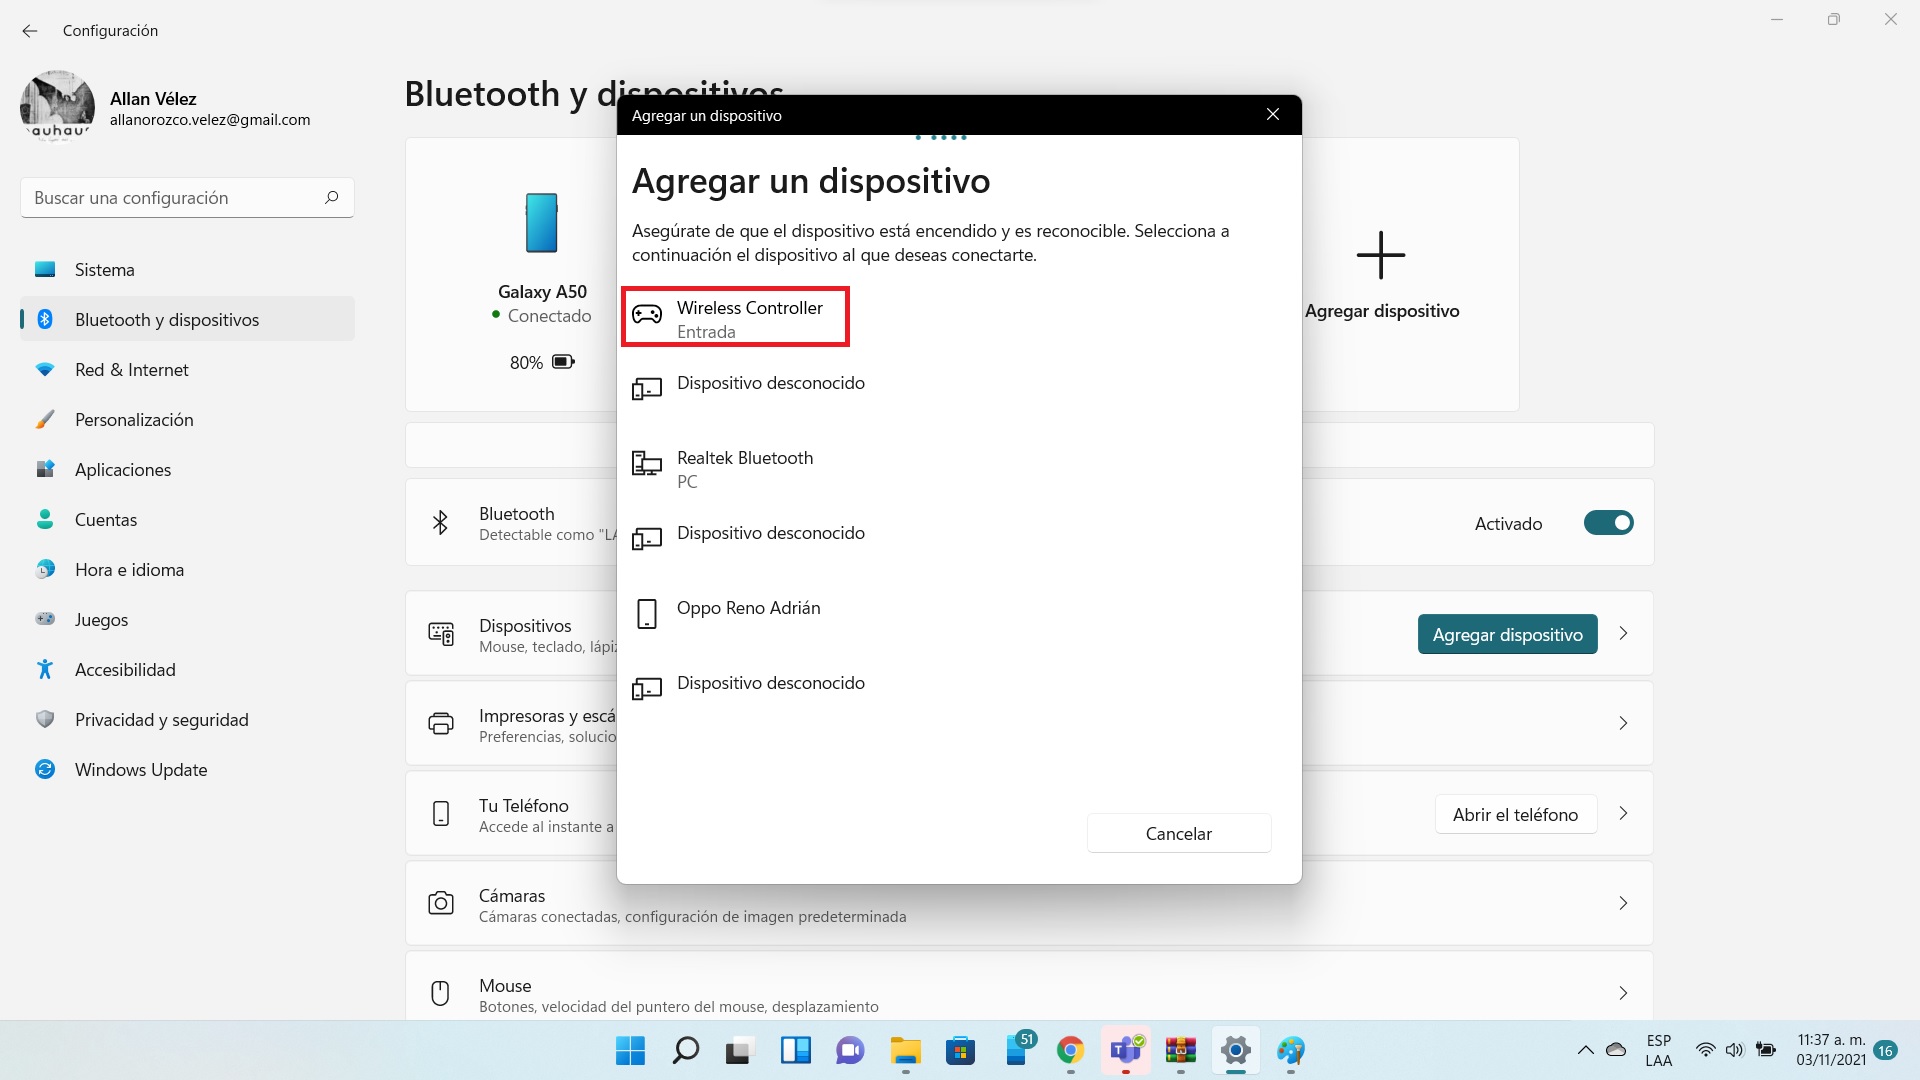Expand the Impresoras y escáneres row
Viewport: 1920px width, 1080px height.
coord(1622,723)
